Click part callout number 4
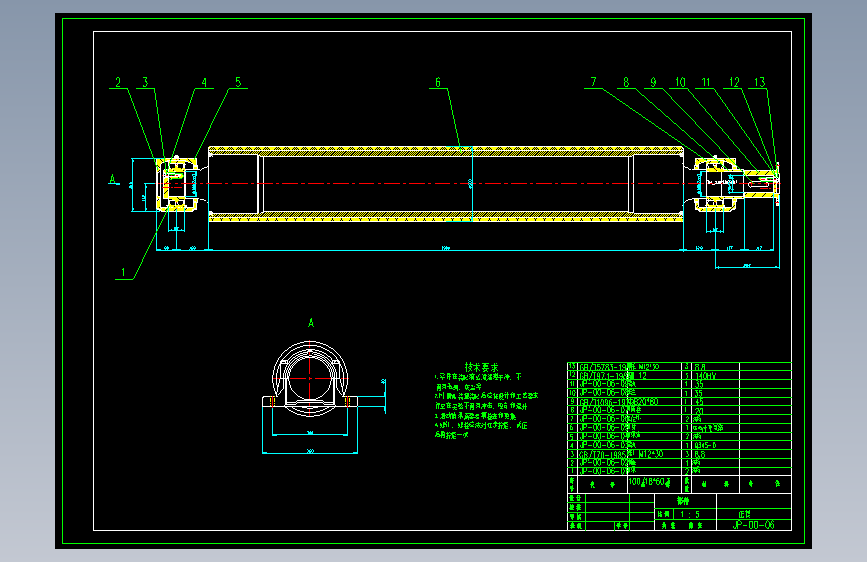Image resolution: width=867 pixels, height=562 pixels. pos(204,82)
